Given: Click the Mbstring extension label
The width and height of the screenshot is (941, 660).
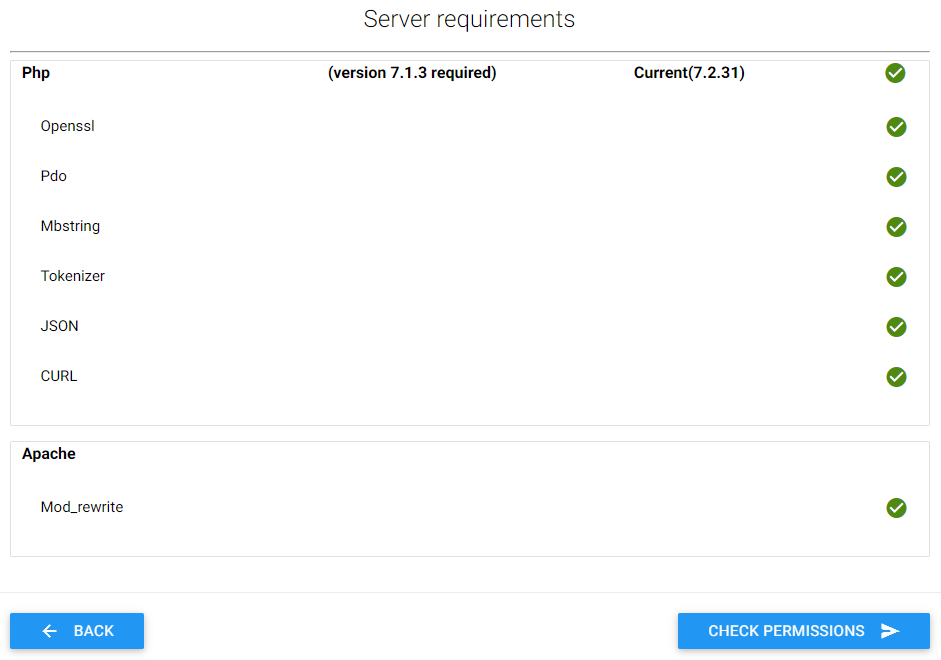Looking at the screenshot, I should pyautogui.click(x=70, y=226).
